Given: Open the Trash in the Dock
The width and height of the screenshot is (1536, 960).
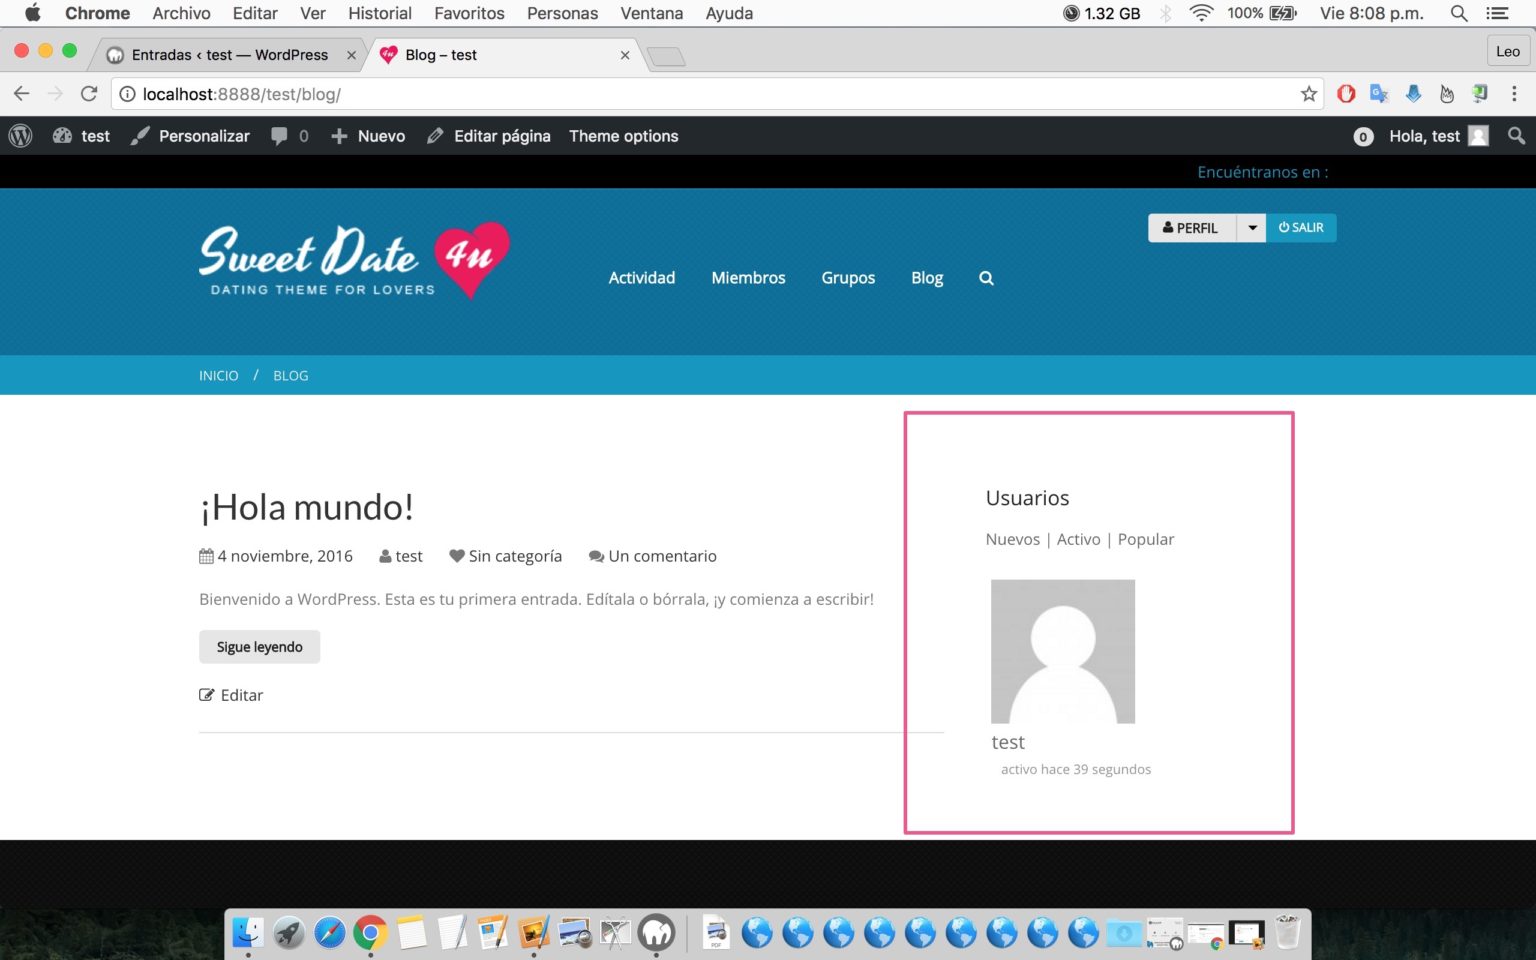Looking at the screenshot, I should coord(1288,931).
